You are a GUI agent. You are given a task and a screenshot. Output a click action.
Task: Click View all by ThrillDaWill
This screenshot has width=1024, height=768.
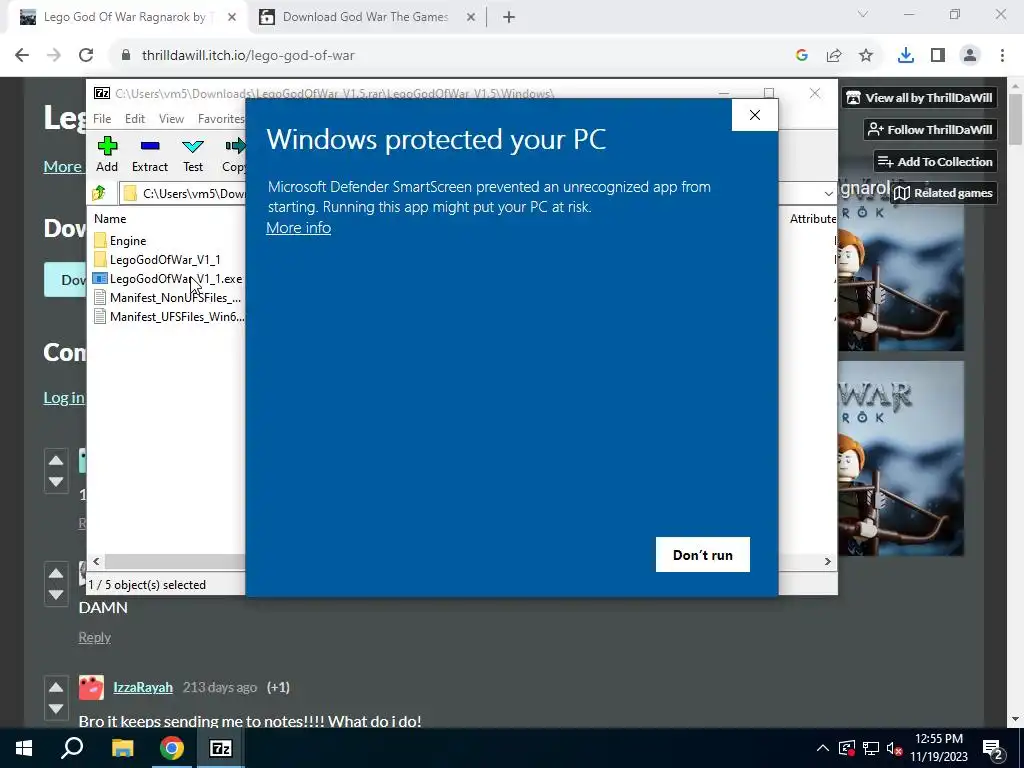pos(919,98)
